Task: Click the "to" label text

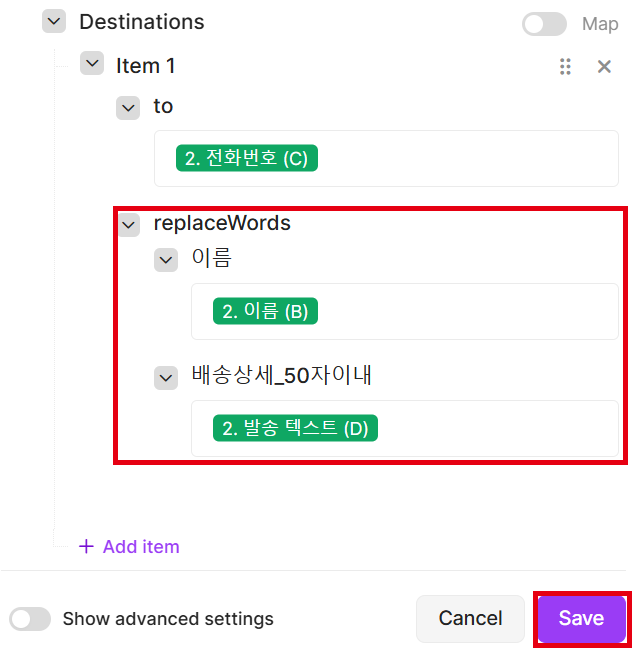Action: tap(163, 106)
